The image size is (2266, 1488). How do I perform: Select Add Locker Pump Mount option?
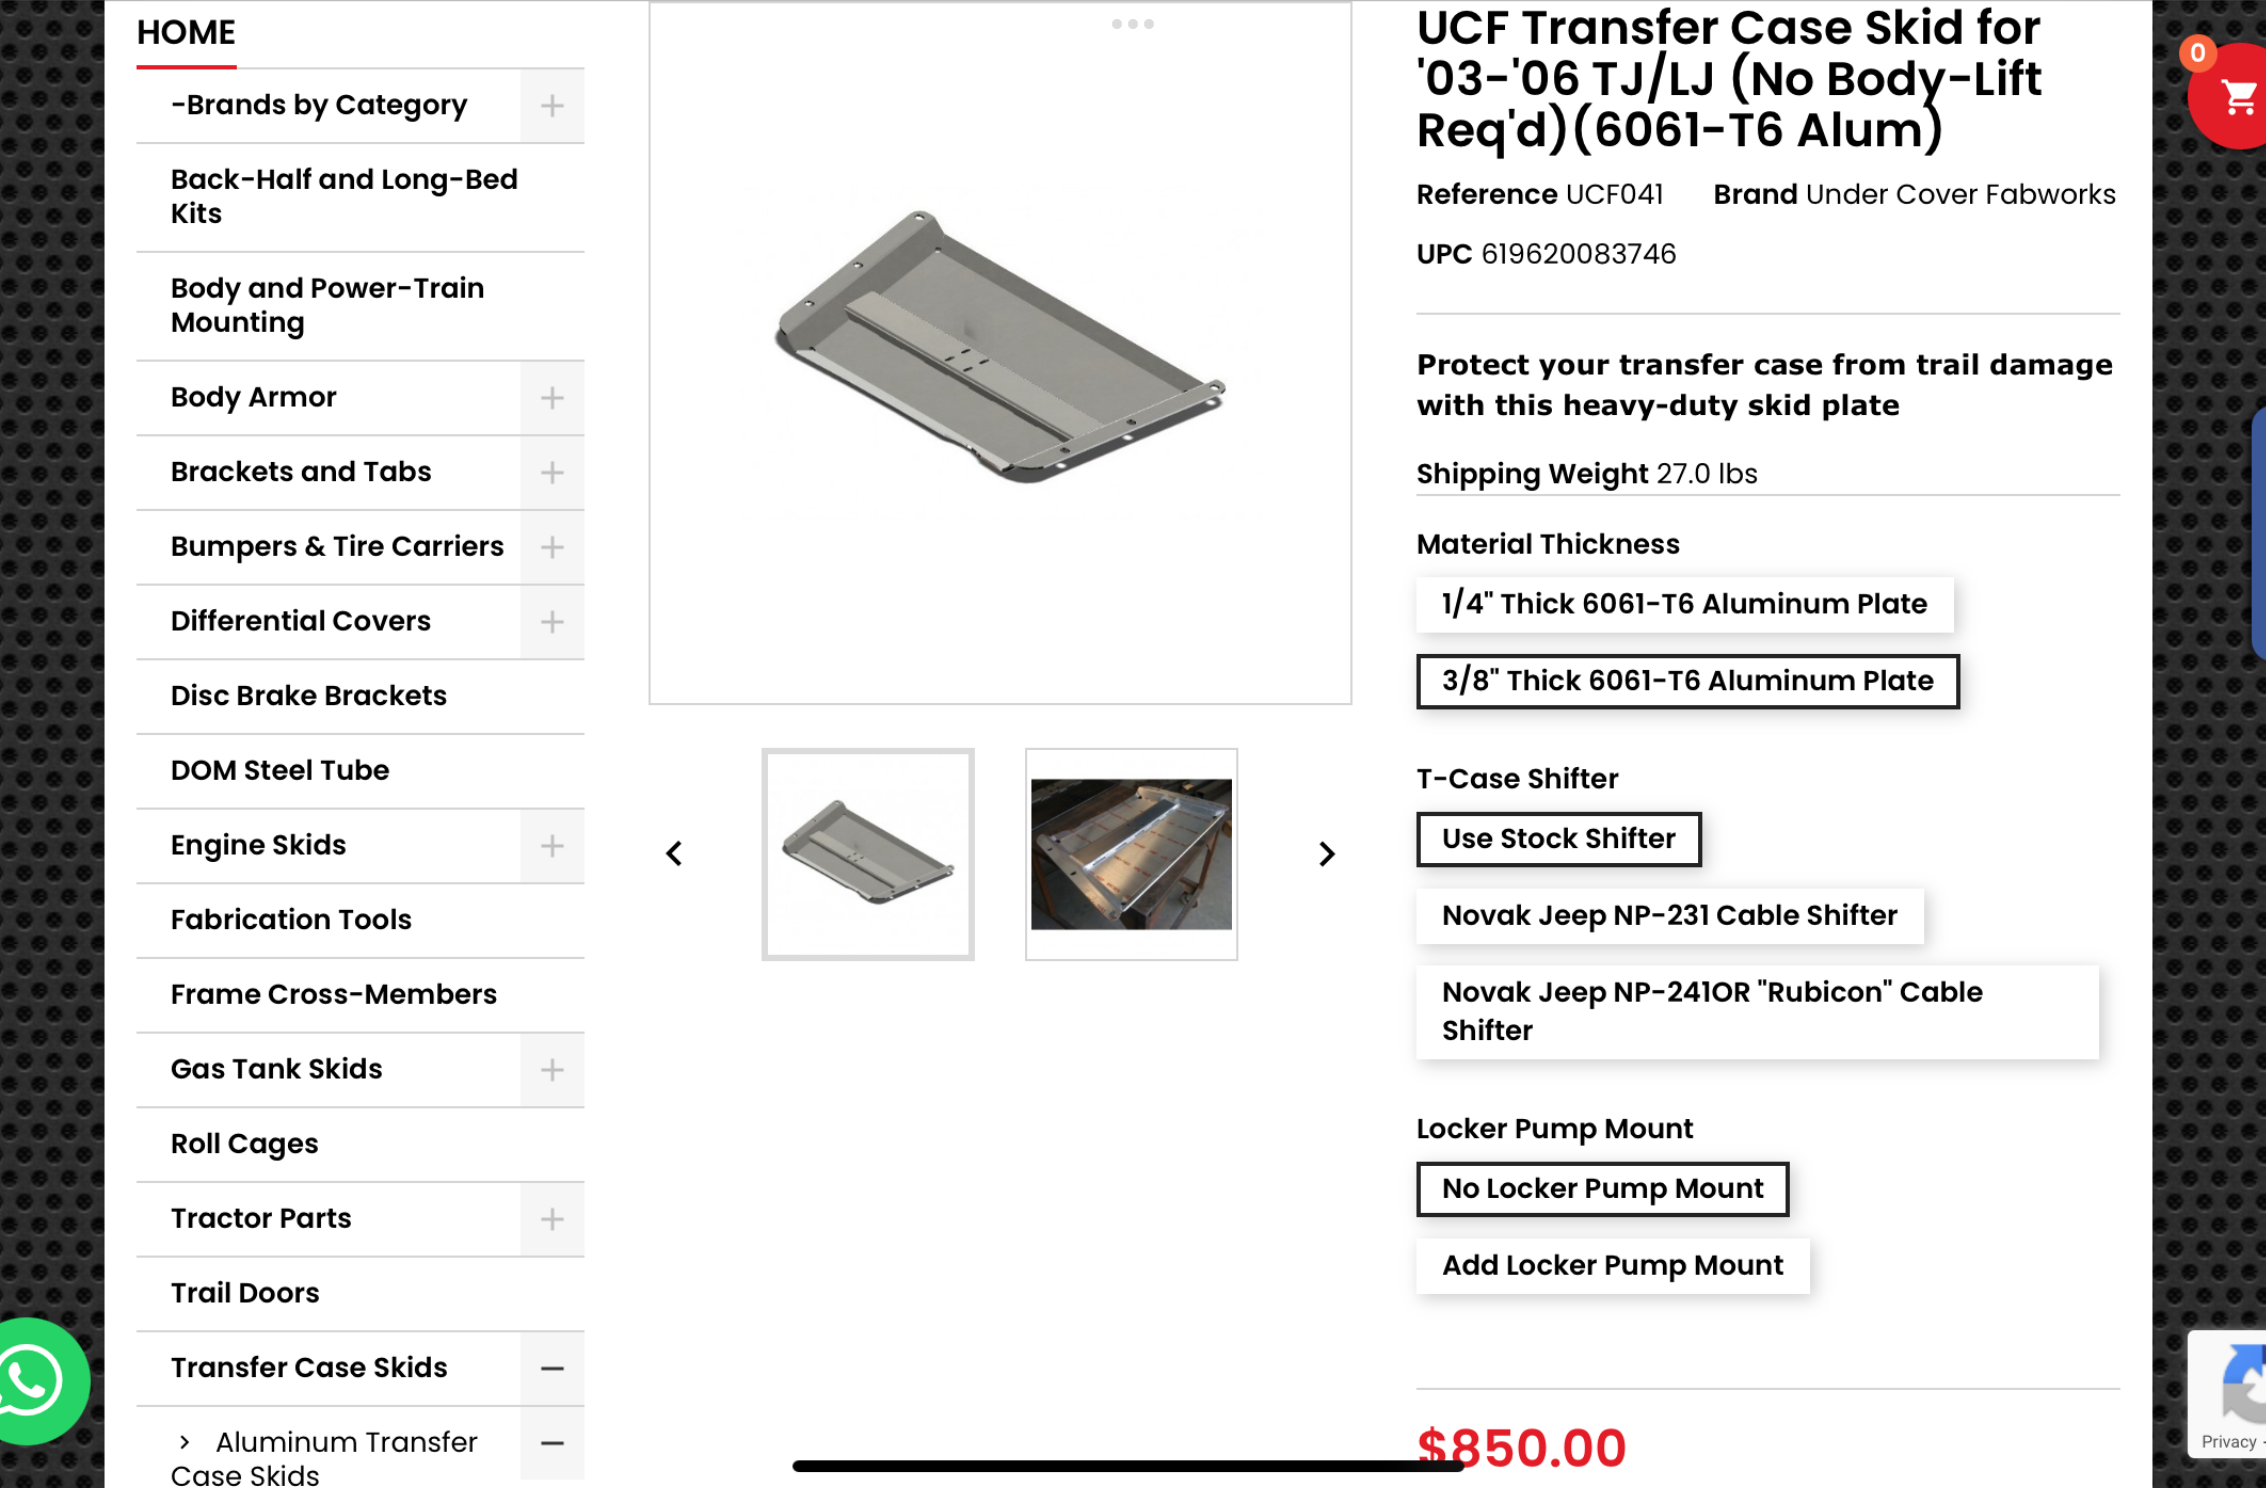1612,1265
